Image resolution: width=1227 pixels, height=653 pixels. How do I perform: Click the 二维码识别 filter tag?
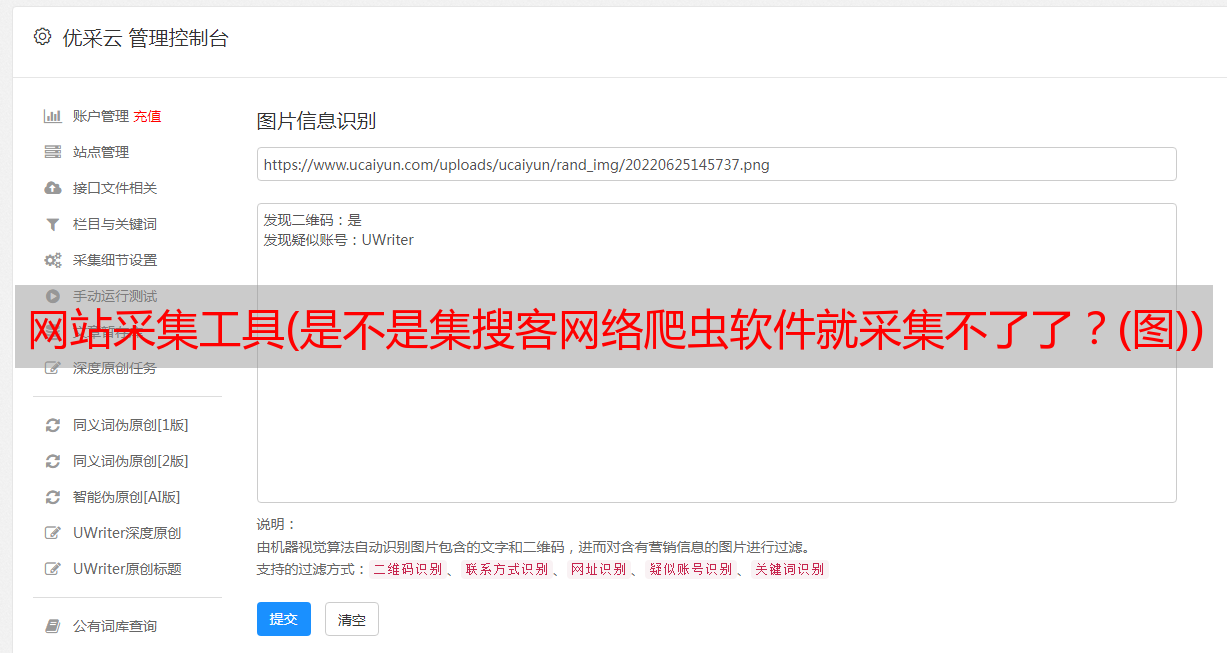tap(407, 569)
